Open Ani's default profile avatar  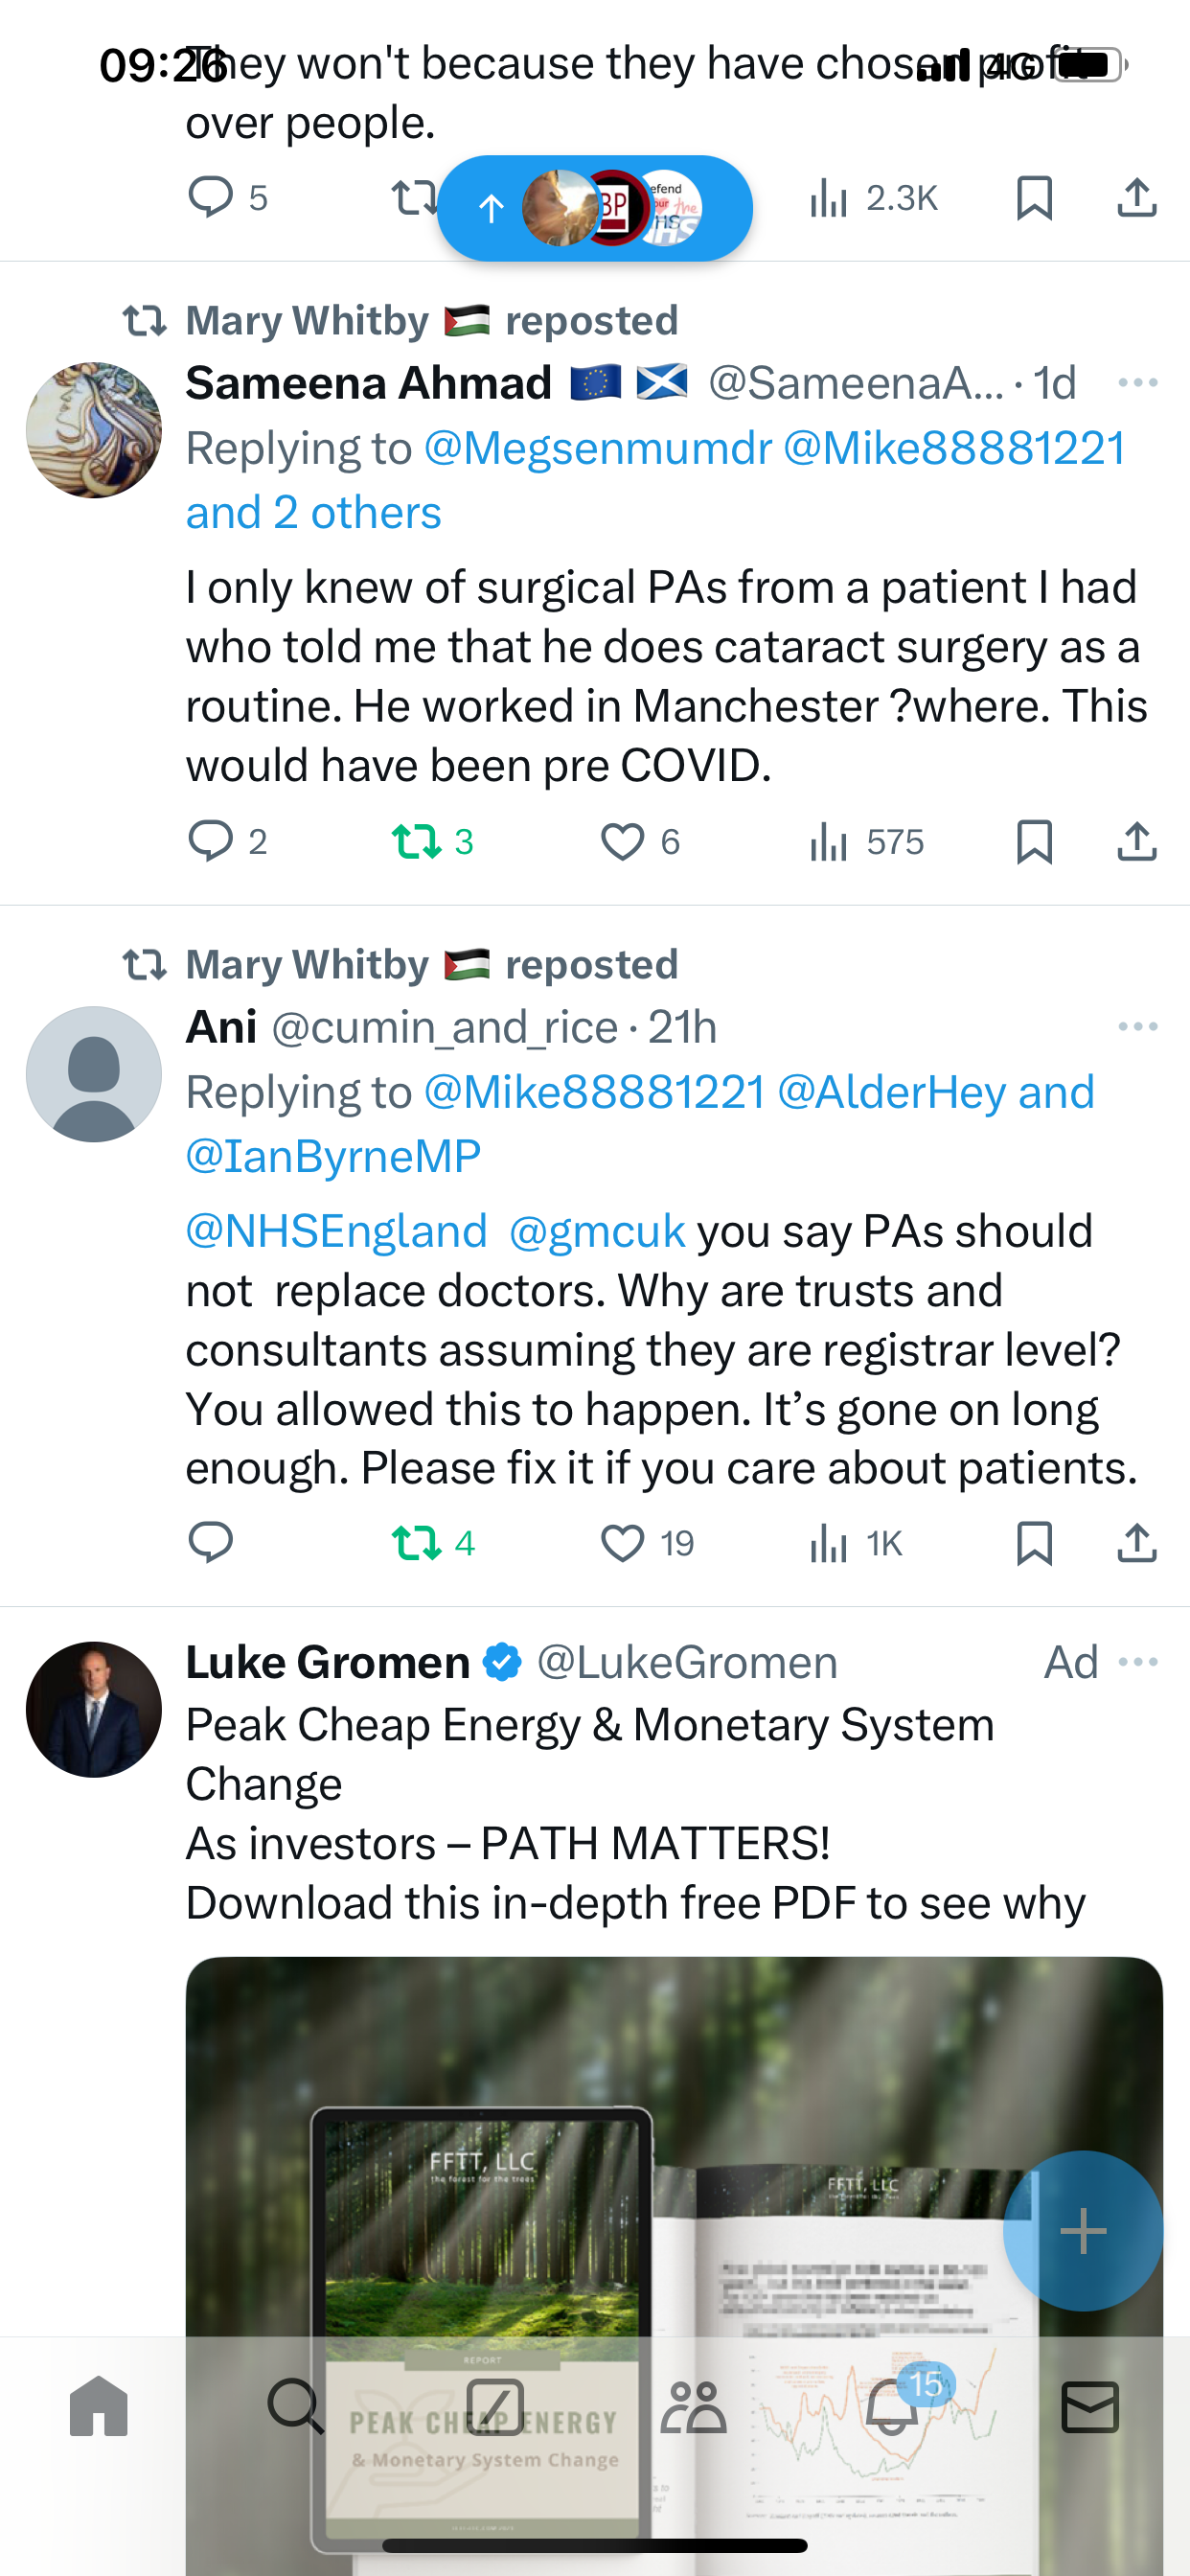pos(94,1074)
